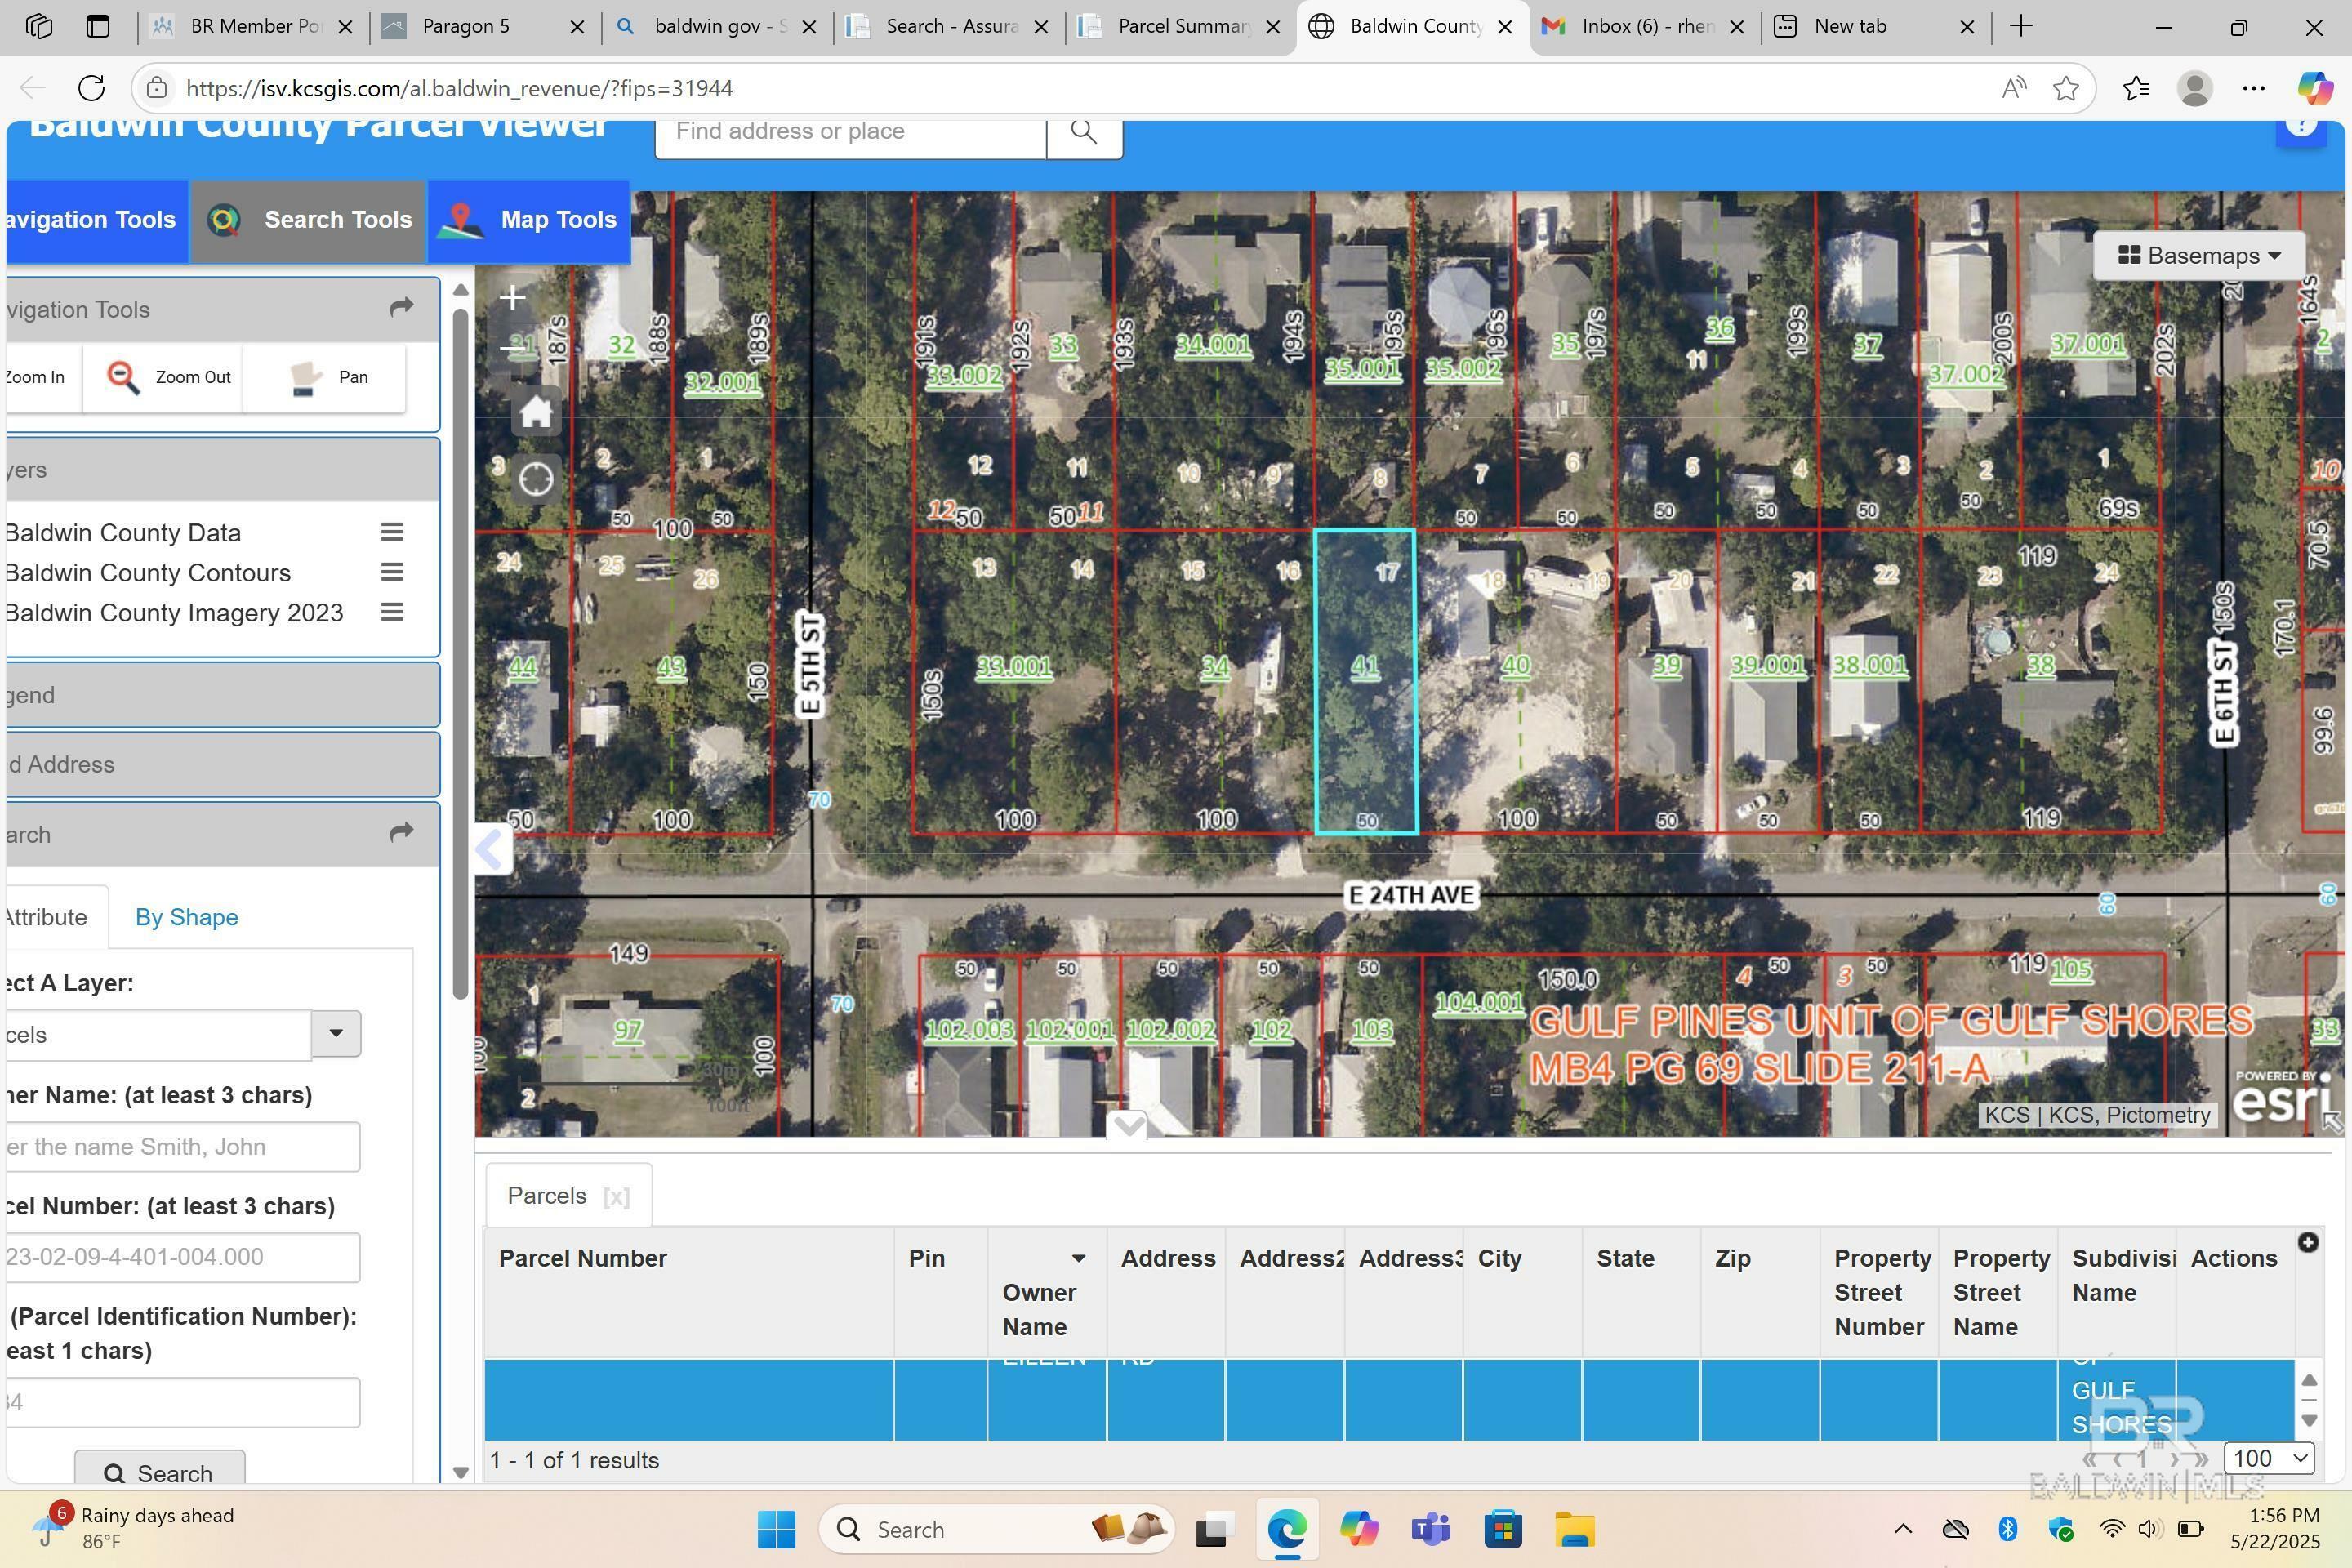Image resolution: width=2352 pixels, height=1568 pixels.
Task: Click the highlighted parcel 41 on map
Action: pyautogui.click(x=1365, y=680)
